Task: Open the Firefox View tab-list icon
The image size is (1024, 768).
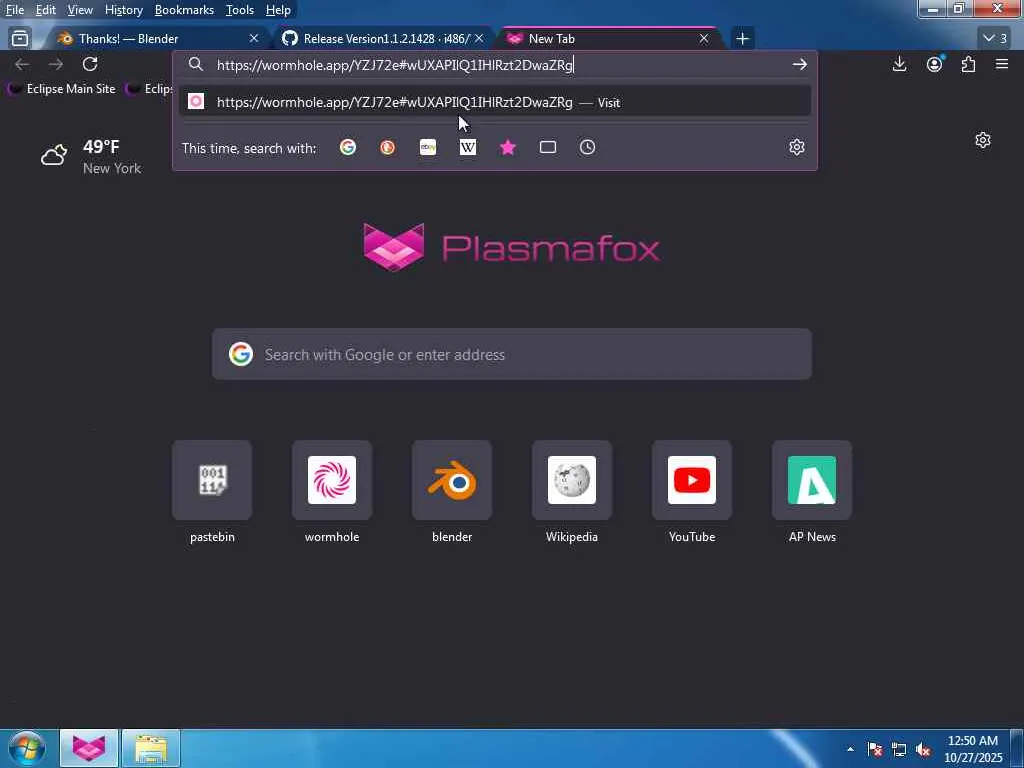Action: point(20,39)
